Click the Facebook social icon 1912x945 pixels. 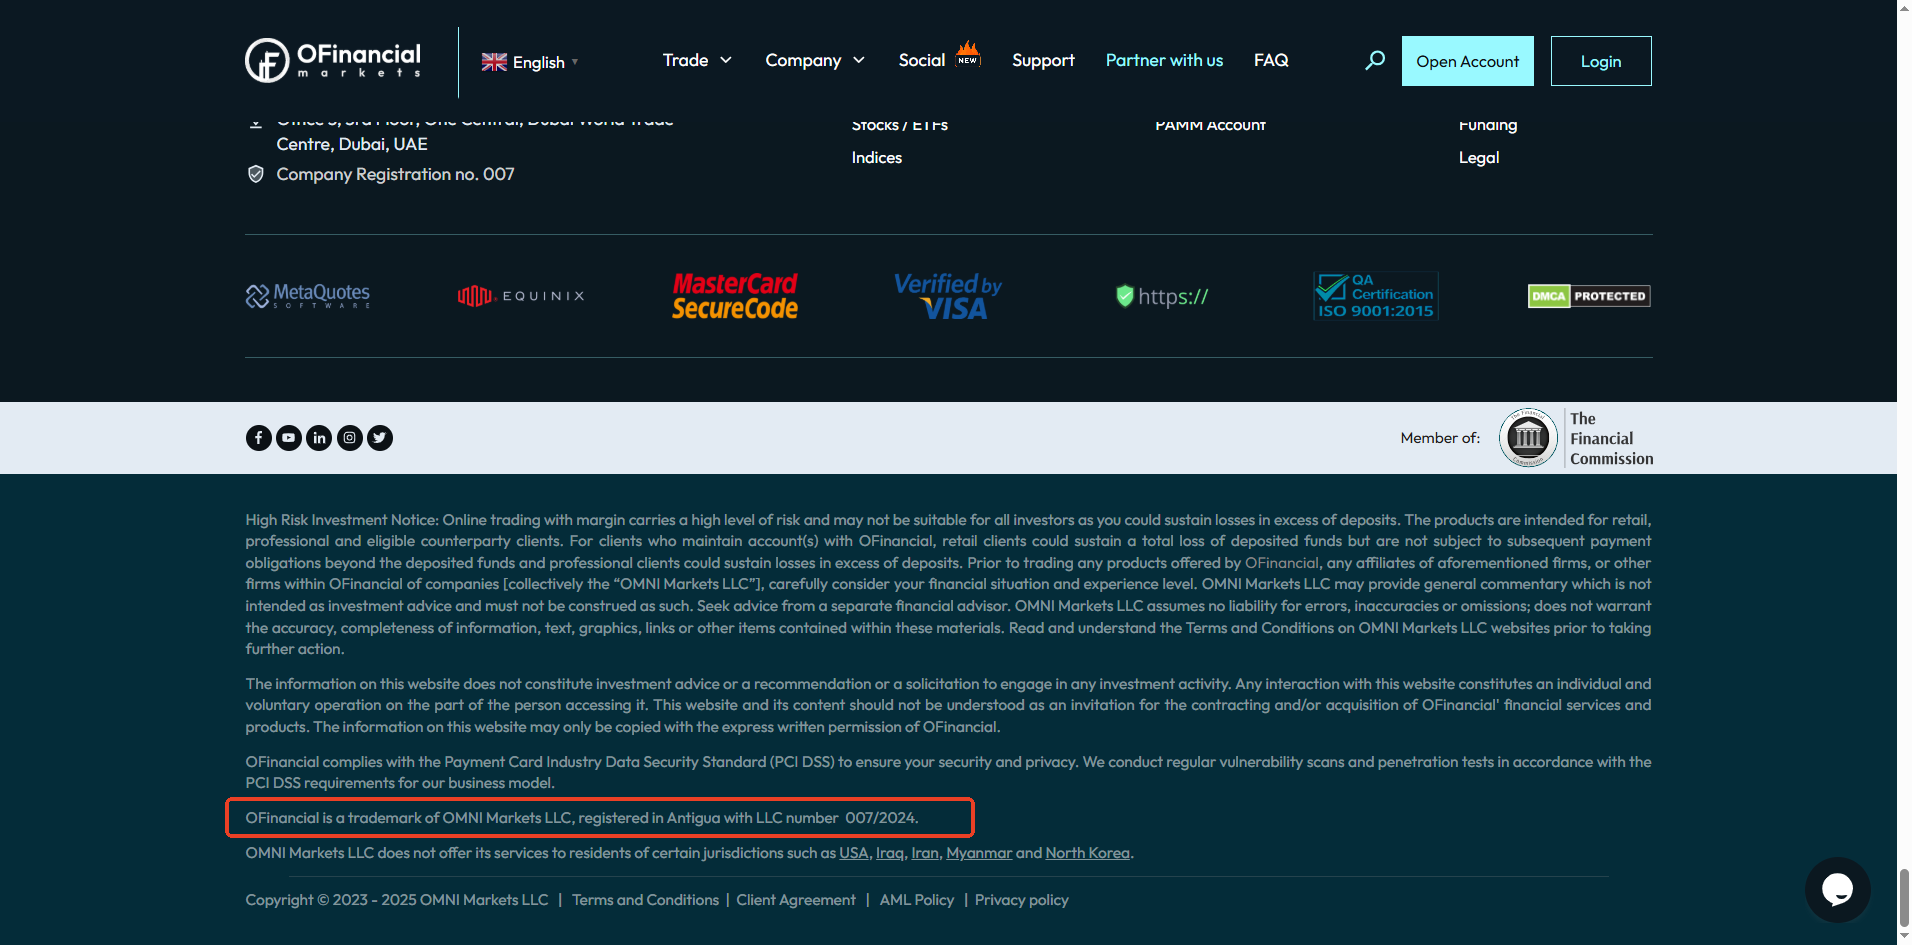pos(258,438)
